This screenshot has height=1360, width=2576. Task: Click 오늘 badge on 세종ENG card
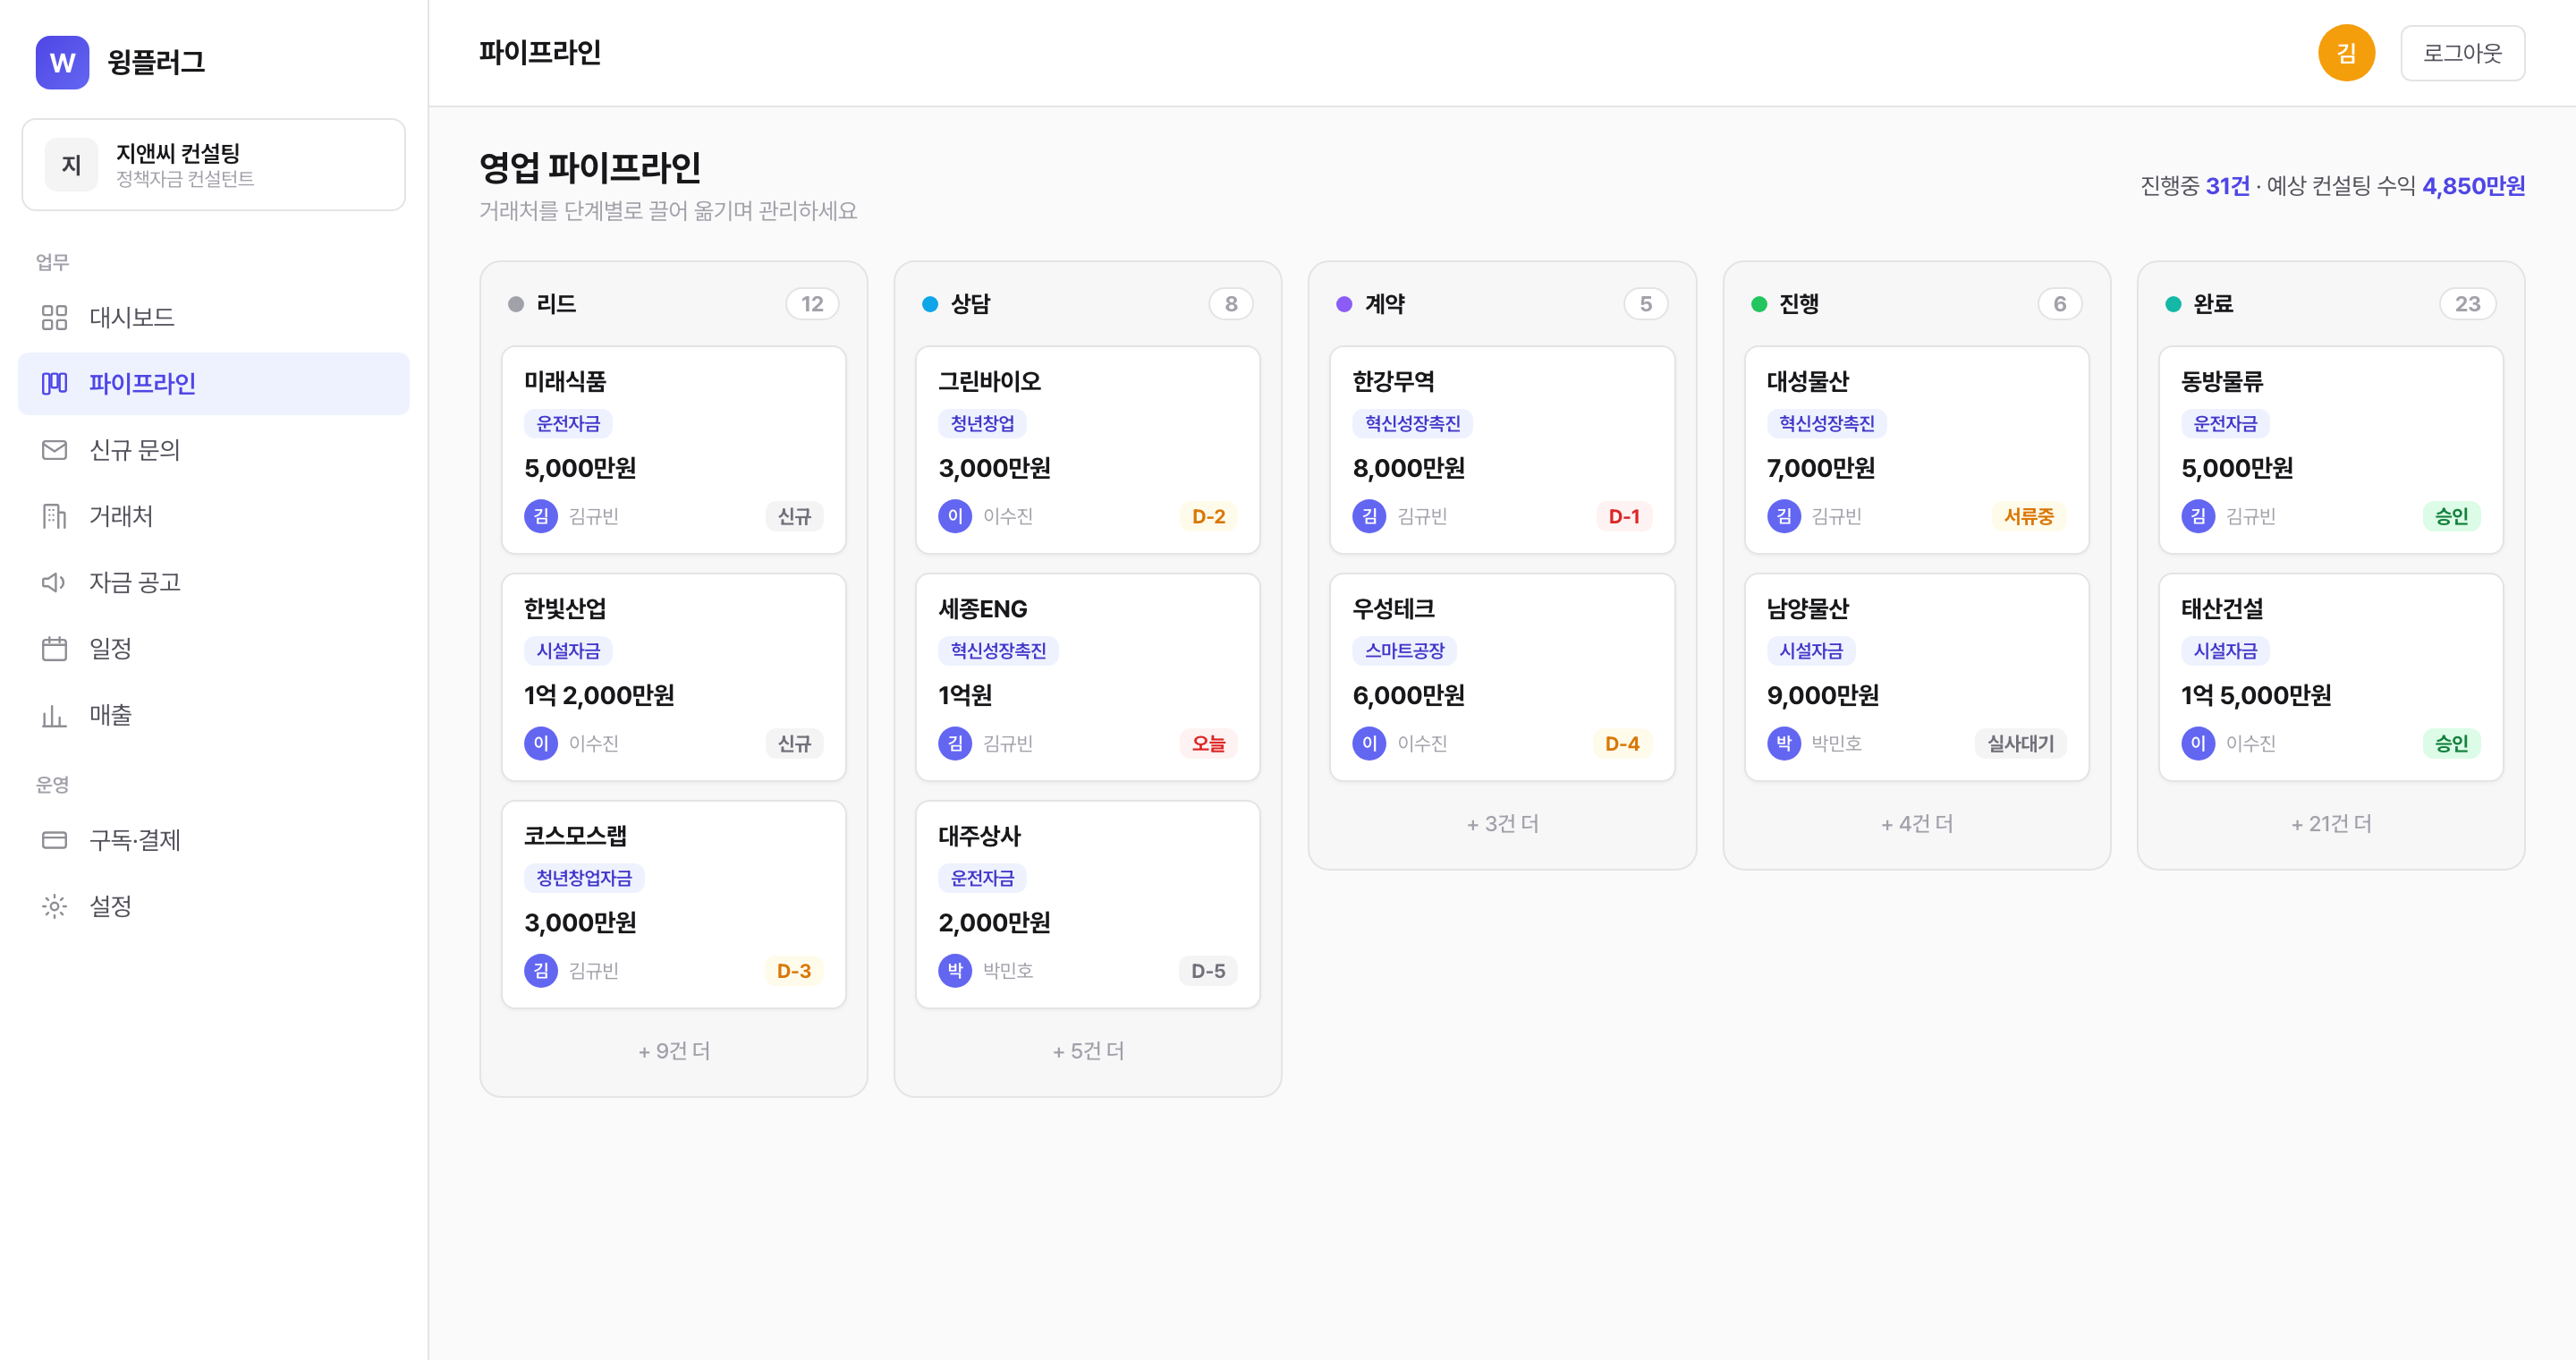(x=1208, y=743)
